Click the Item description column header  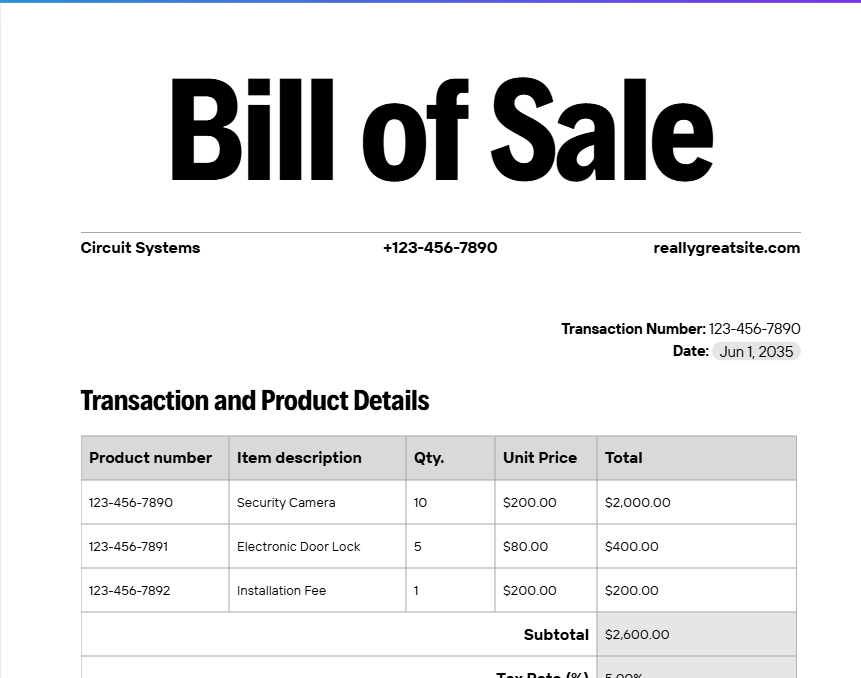click(x=317, y=458)
